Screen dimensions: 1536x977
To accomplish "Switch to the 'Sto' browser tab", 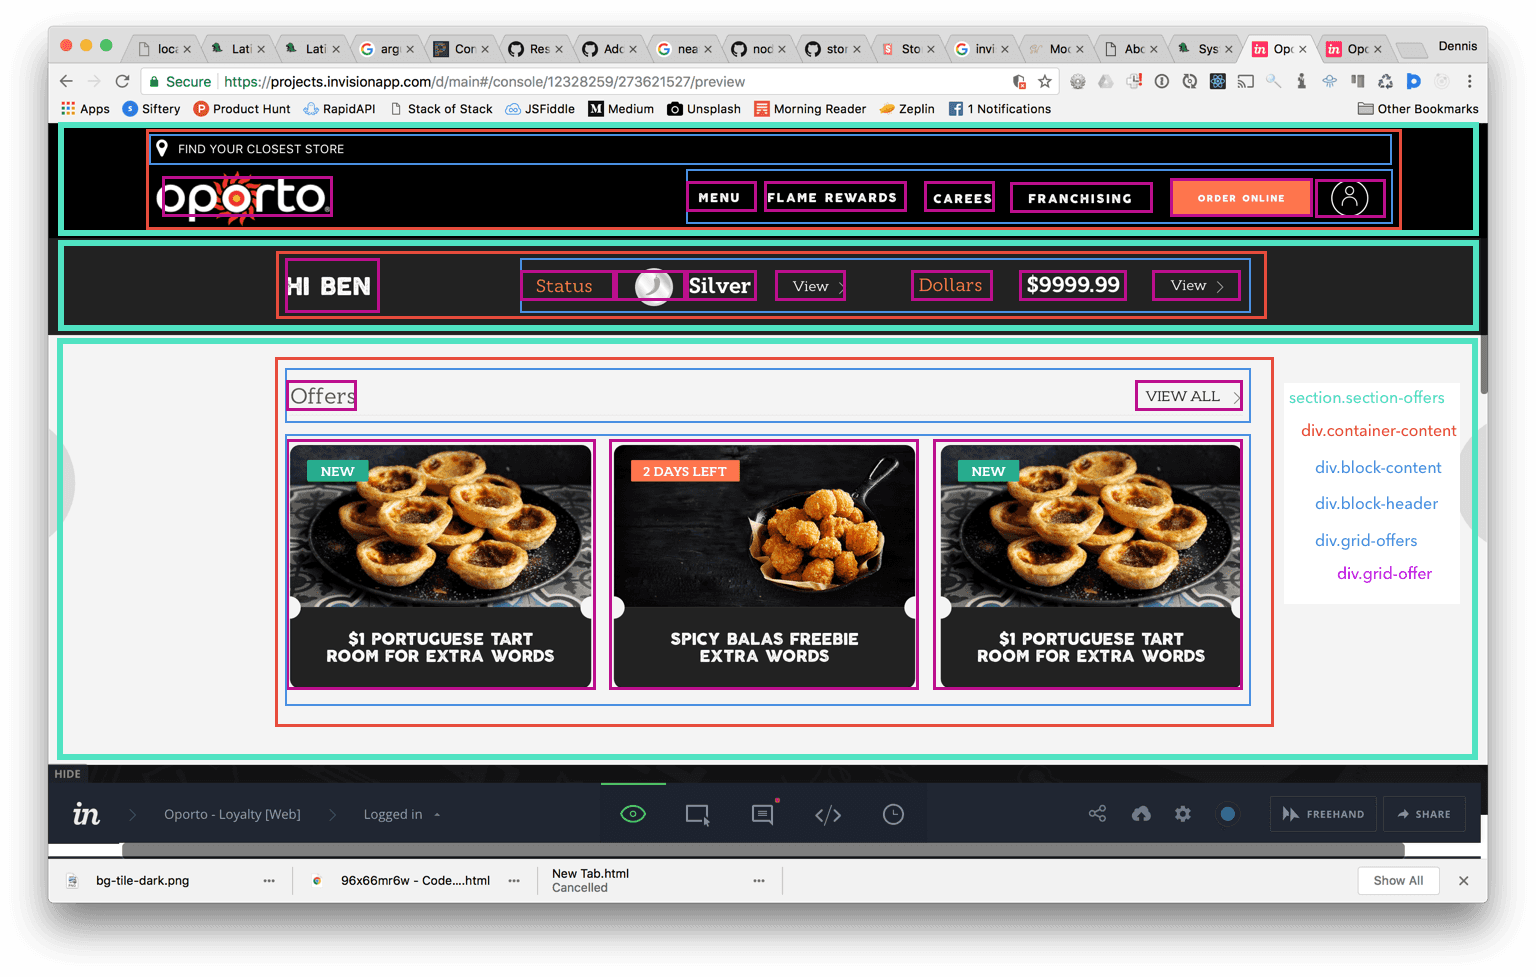I will pyautogui.click(x=908, y=49).
